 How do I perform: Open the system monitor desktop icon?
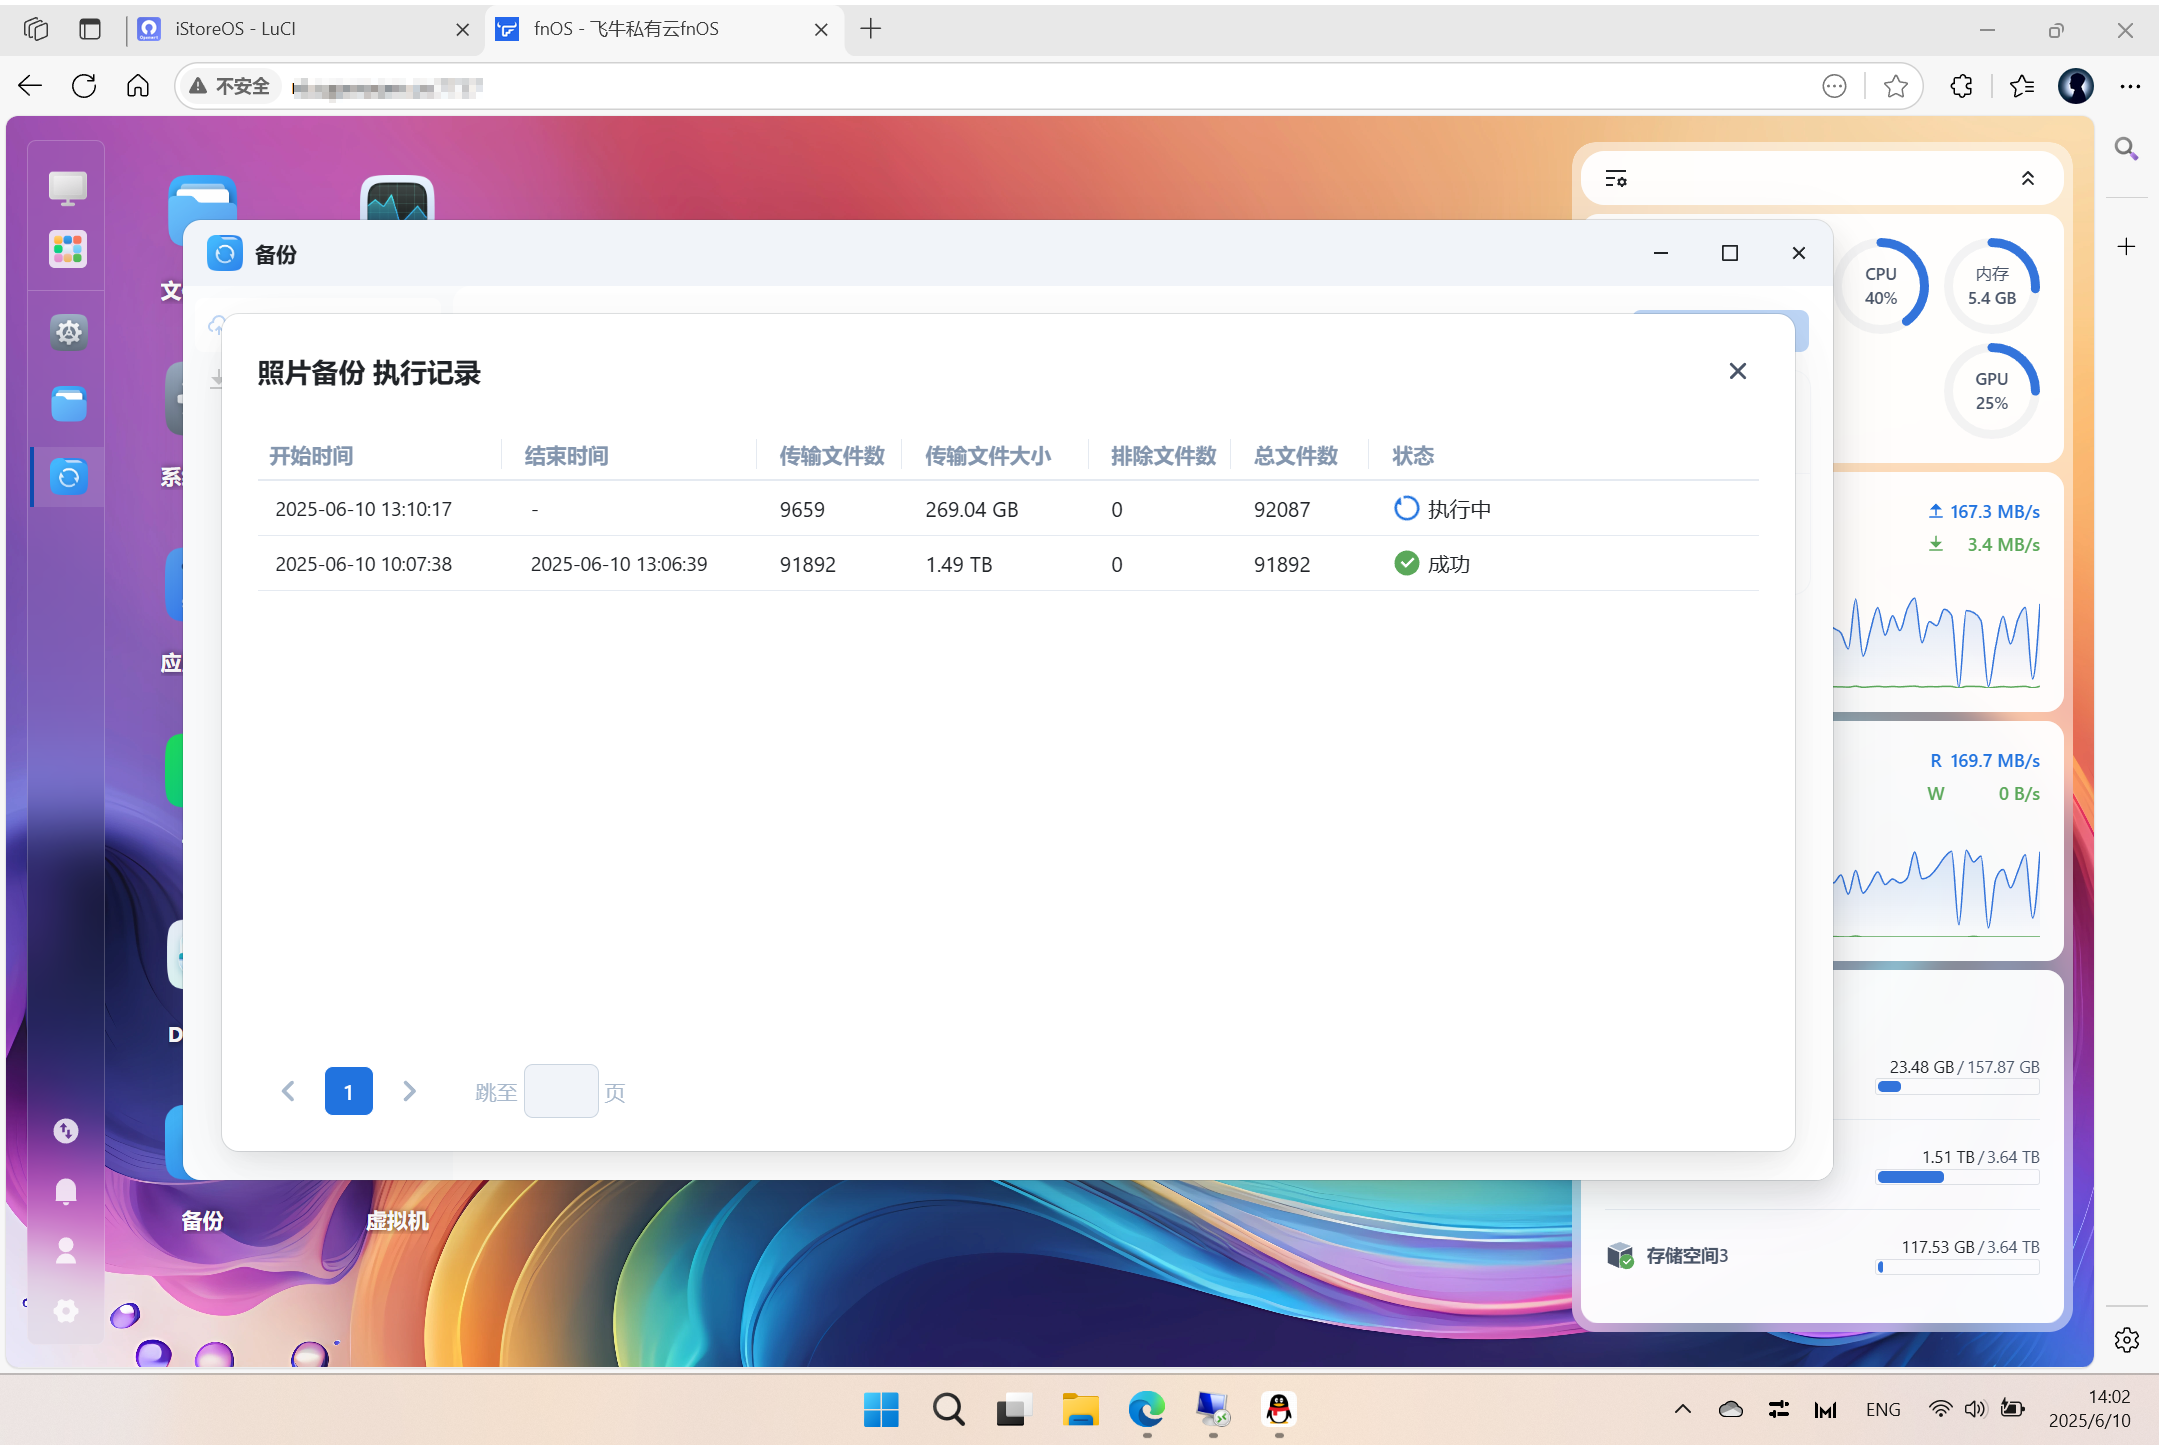397,198
